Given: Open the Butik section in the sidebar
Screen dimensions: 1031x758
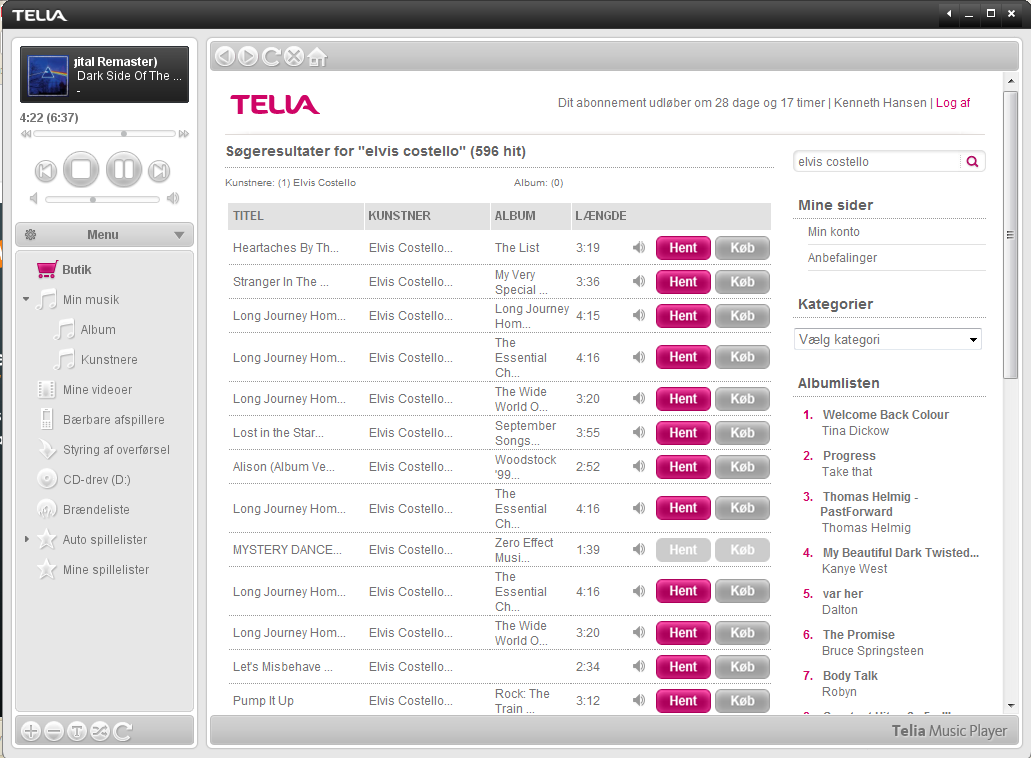Looking at the screenshot, I should [x=76, y=270].
